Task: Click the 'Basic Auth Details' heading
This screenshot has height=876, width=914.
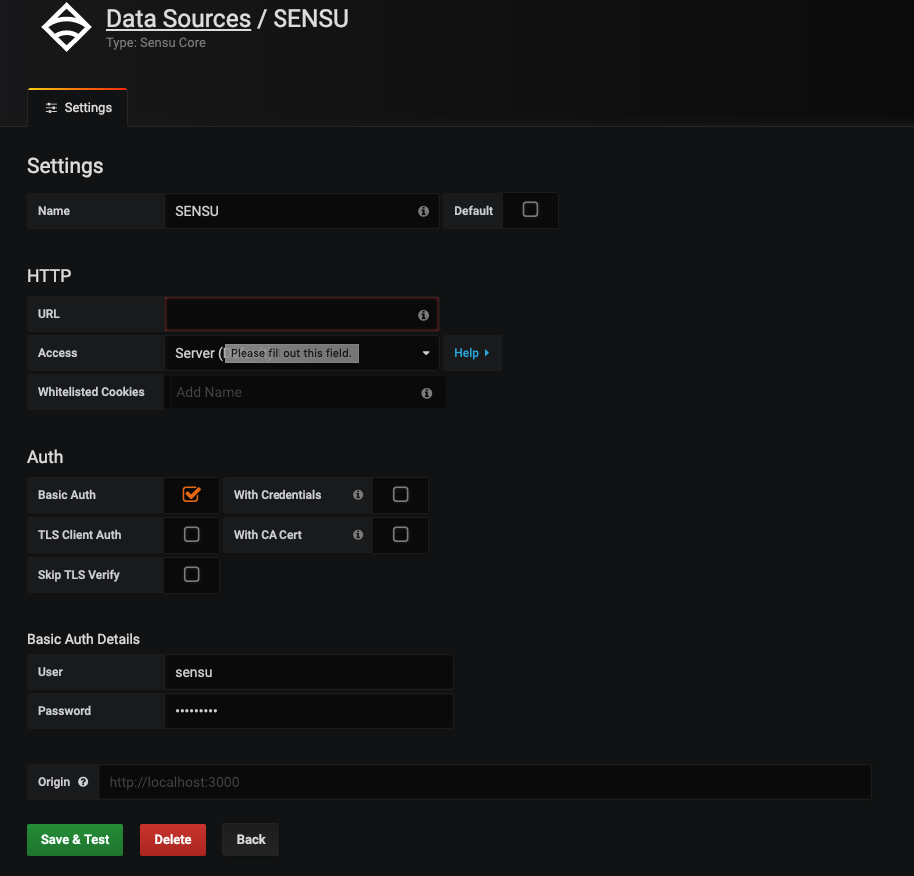Action: (83, 639)
